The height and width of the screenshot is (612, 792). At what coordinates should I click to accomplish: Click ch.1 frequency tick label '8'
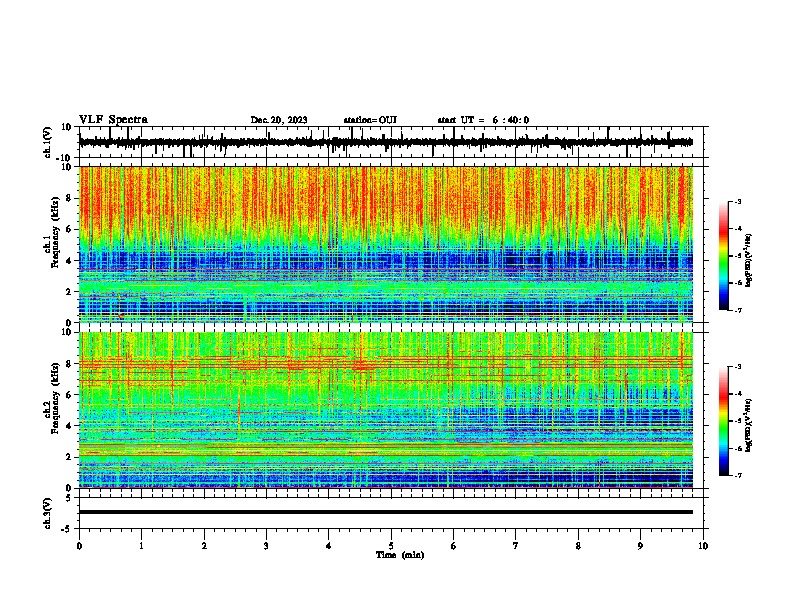70,198
